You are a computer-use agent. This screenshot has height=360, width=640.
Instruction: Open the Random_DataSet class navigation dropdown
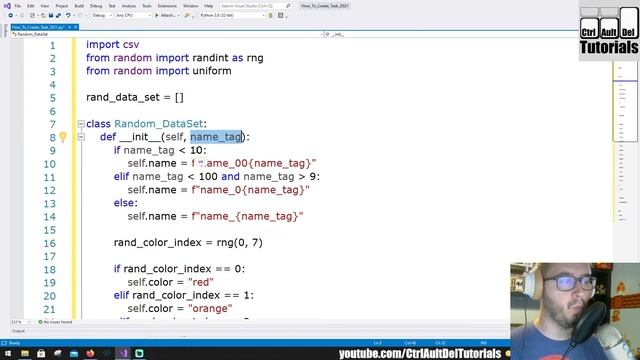pos(167,35)
